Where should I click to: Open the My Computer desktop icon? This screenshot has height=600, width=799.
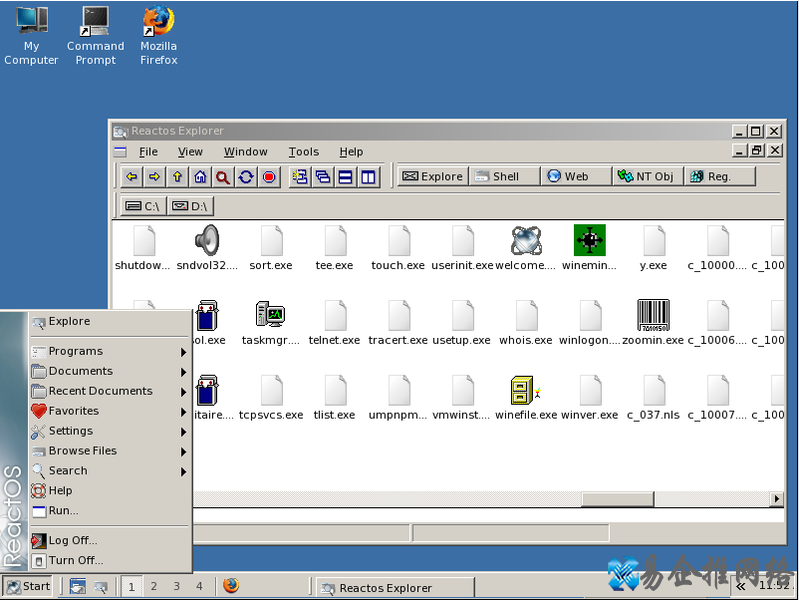(x=31, y=35)
